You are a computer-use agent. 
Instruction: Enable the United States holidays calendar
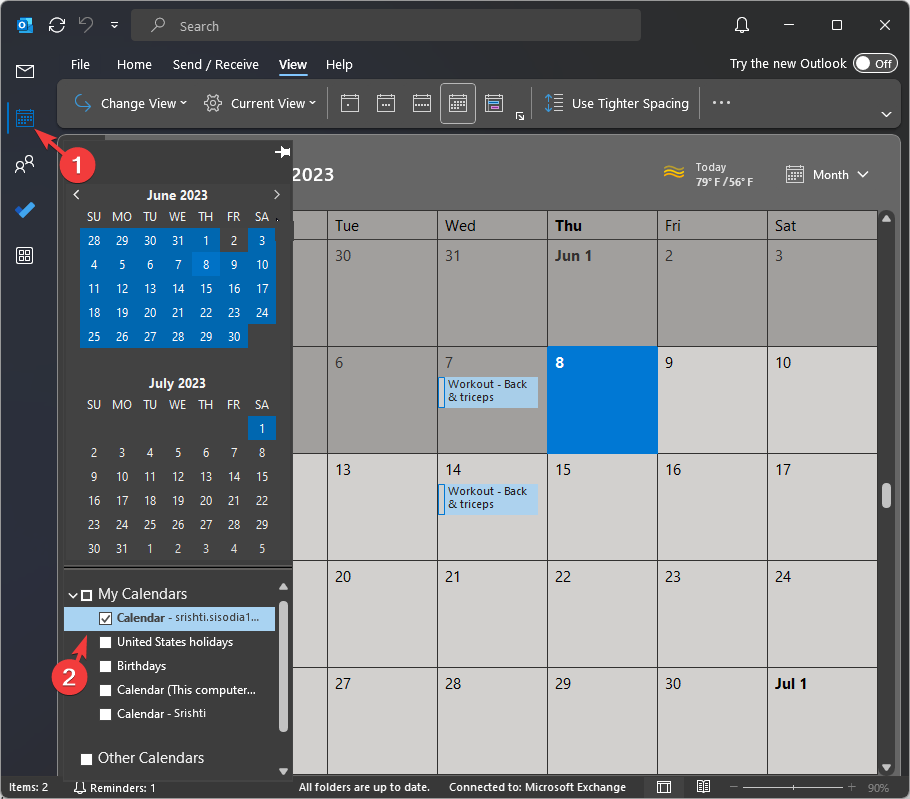[105, 642]
